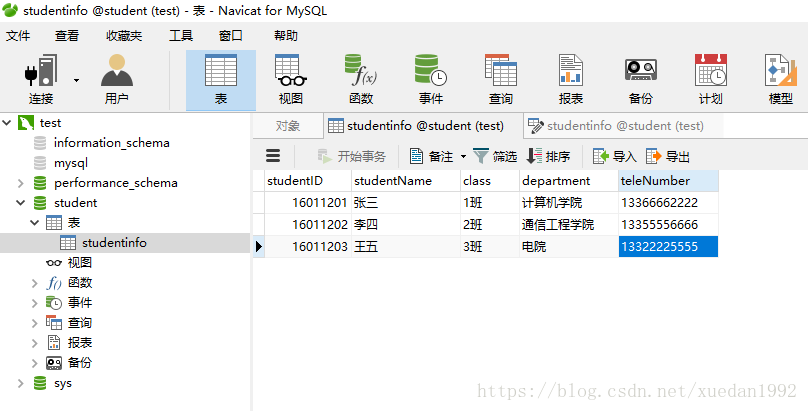The width and height of the screenshot is (808, 411).
Task: Open the Memo (备注) dropdown arrow
Action: pyautogui.click(x=463, y=157)
